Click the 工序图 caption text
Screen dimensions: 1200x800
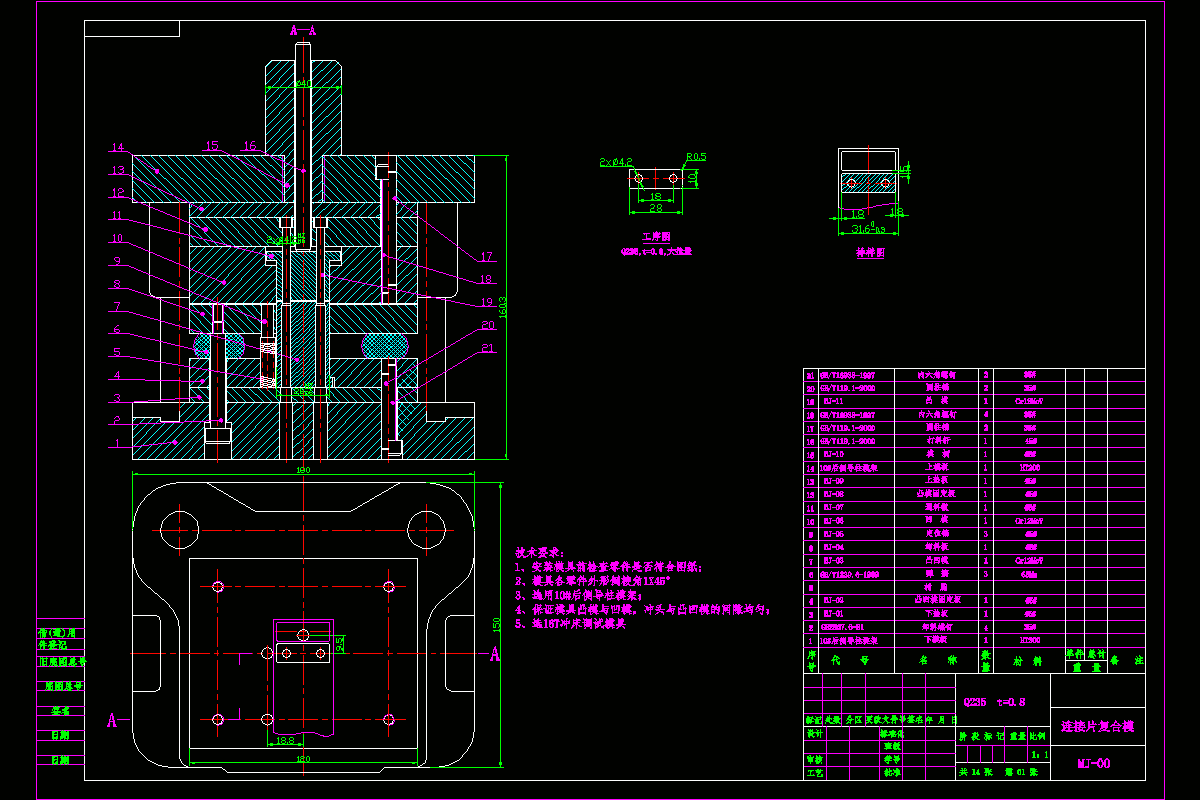(x=655, y=239)
